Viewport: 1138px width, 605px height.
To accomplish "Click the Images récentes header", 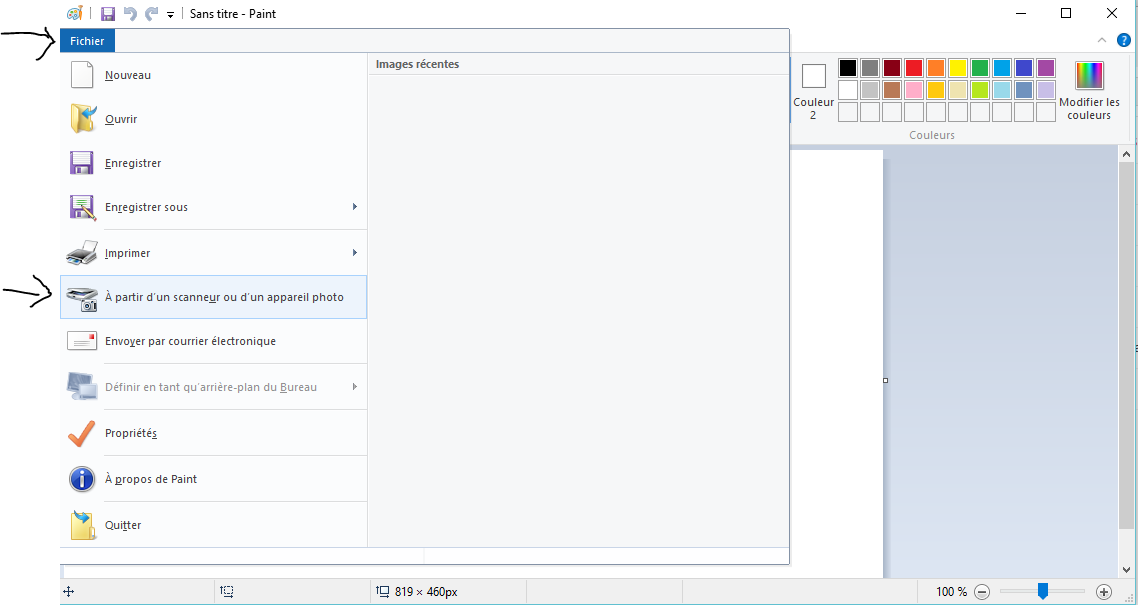I will tap(417, 65).
